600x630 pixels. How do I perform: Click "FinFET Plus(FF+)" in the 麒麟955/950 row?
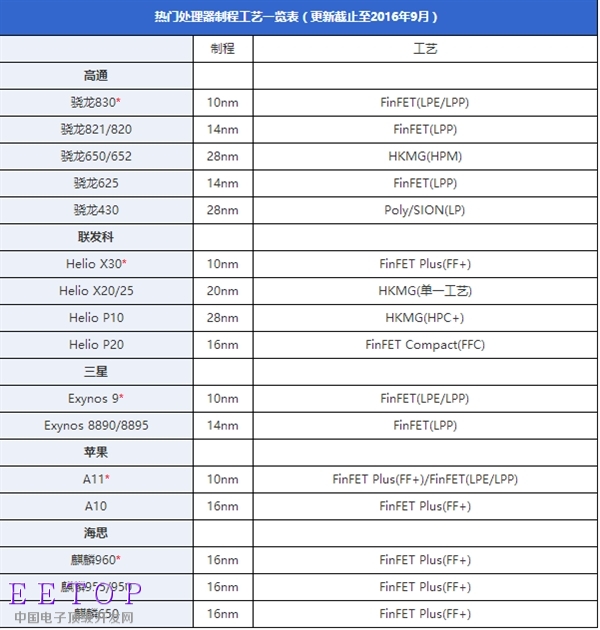pos(425,587)
